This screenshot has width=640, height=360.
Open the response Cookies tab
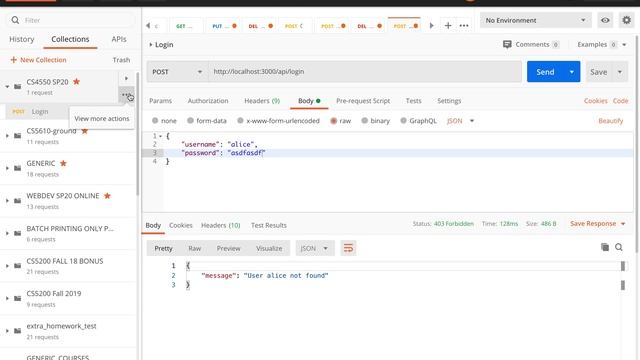tap(180, 225)
